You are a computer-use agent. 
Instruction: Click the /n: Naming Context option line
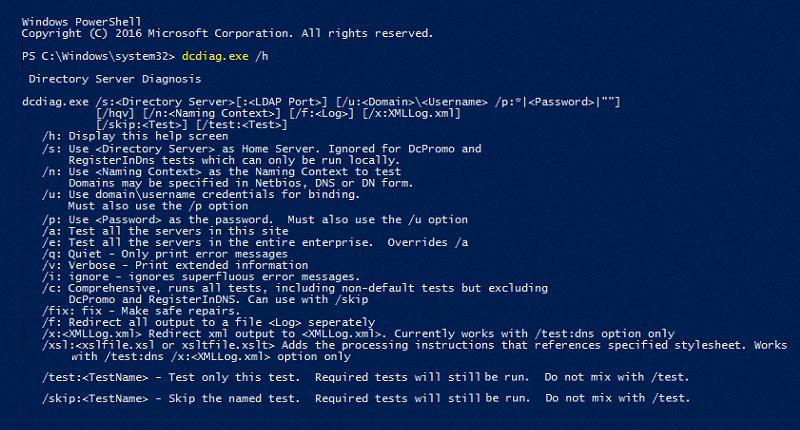coord(221,172)
